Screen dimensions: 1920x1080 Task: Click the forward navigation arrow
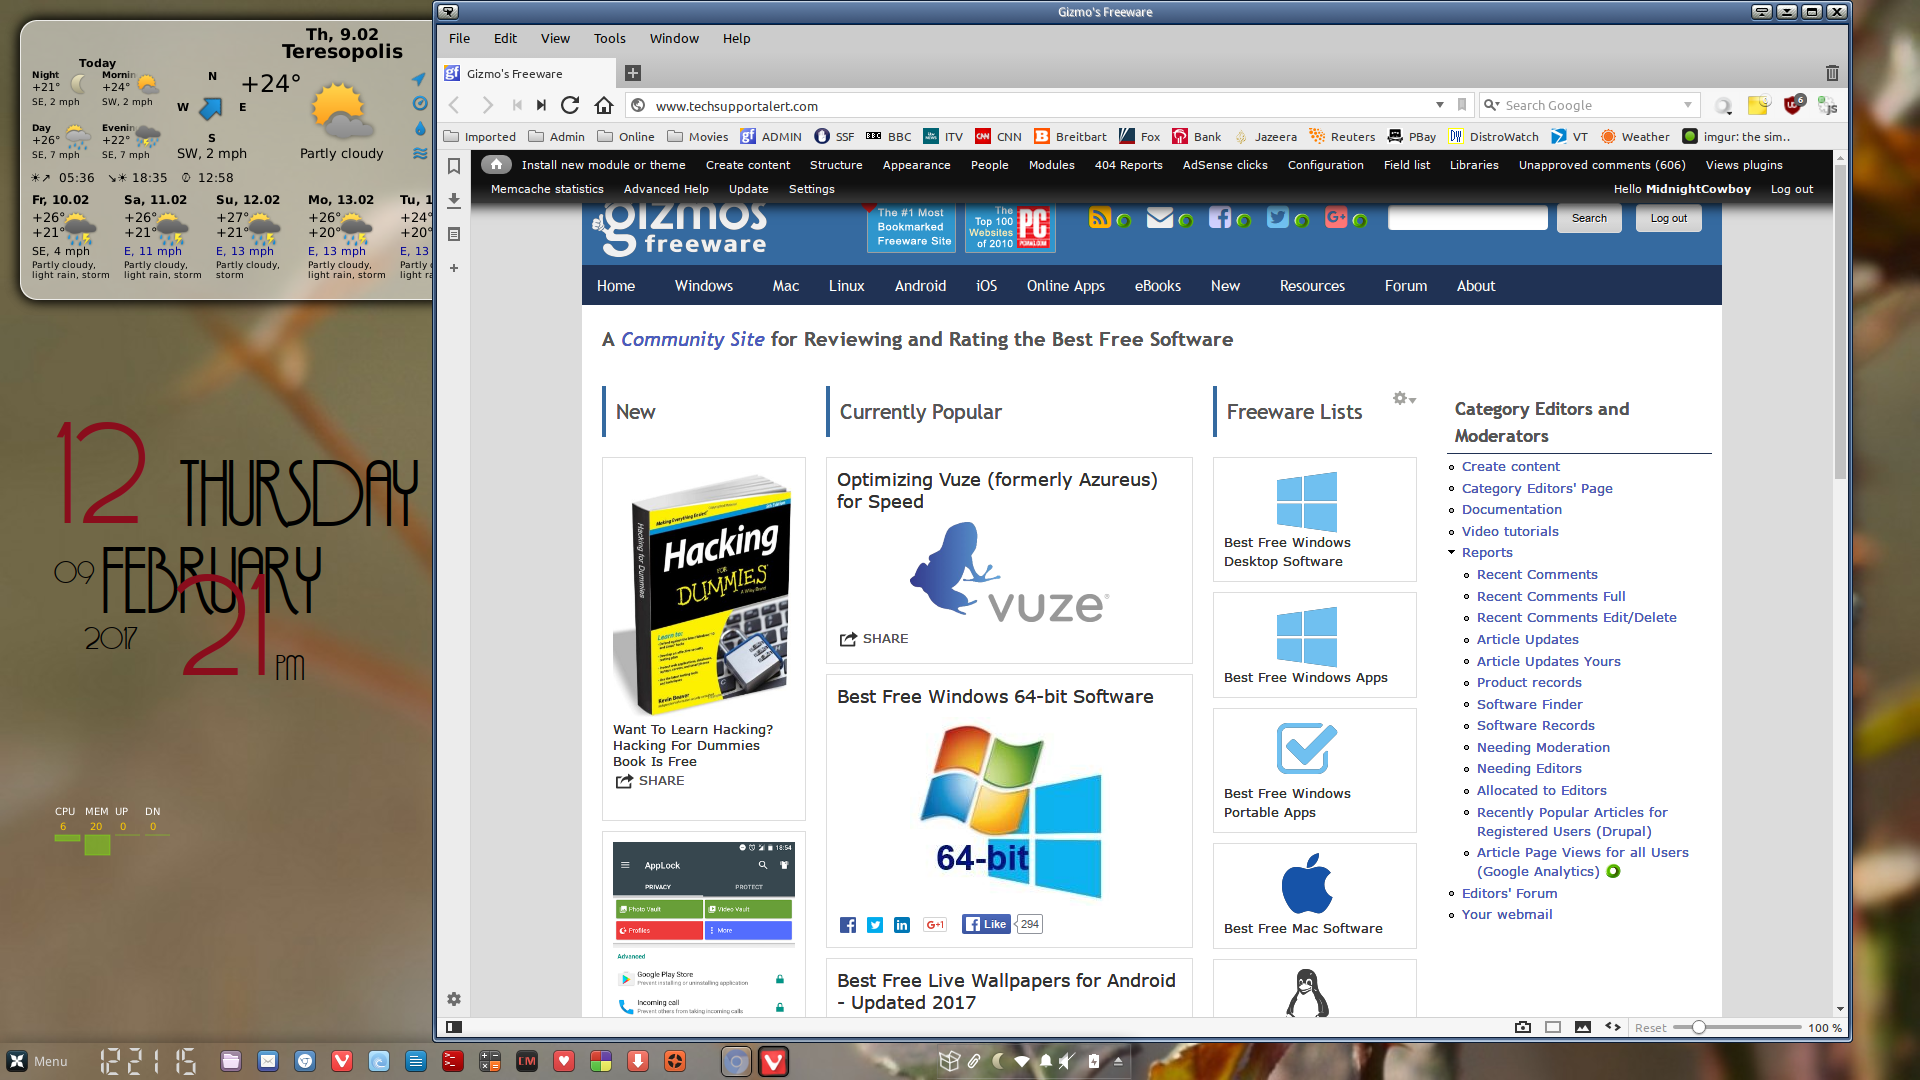tap(487, 105)
